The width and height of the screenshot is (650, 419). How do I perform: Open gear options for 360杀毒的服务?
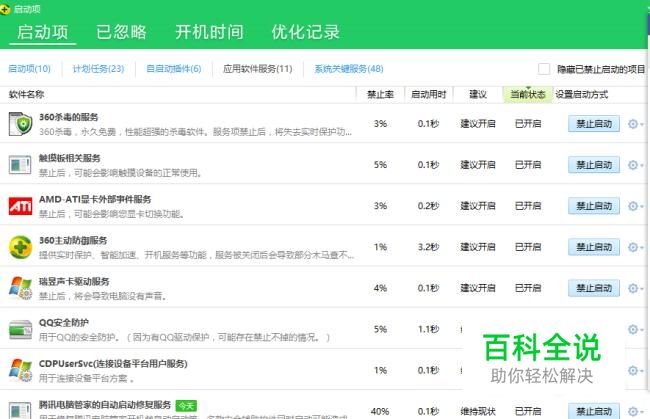[635, 124]
